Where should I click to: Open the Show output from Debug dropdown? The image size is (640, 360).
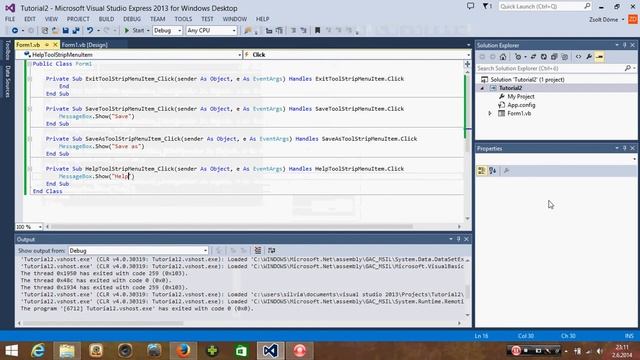[139, 251]
